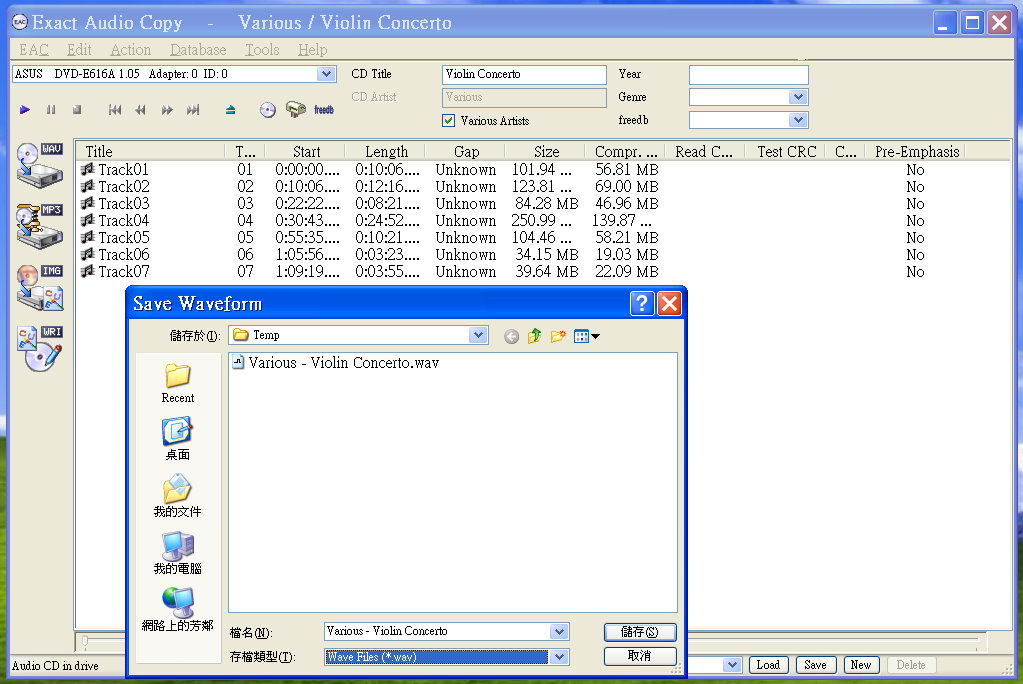Click the Pre-Emphasis column header
This screenshot has height=684, width=1023.
[916, 151]
